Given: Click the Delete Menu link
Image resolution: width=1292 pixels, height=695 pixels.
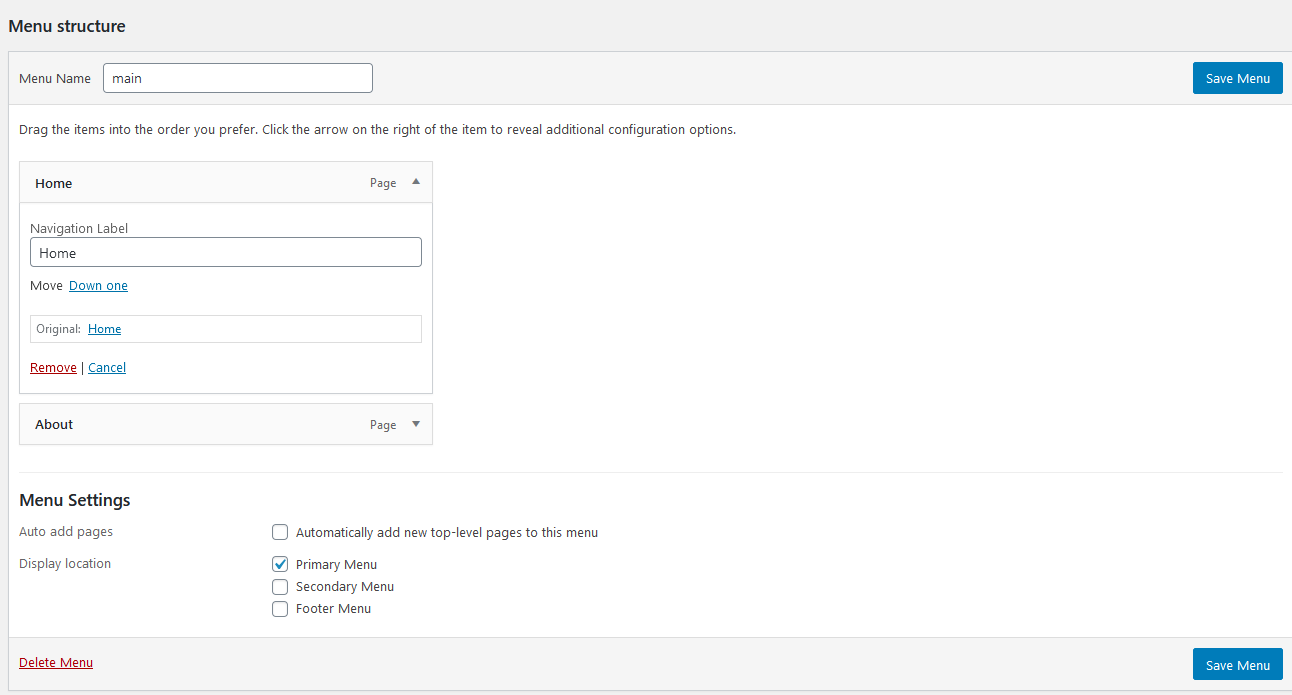Looking at the screenshot, I should (56, 663).
